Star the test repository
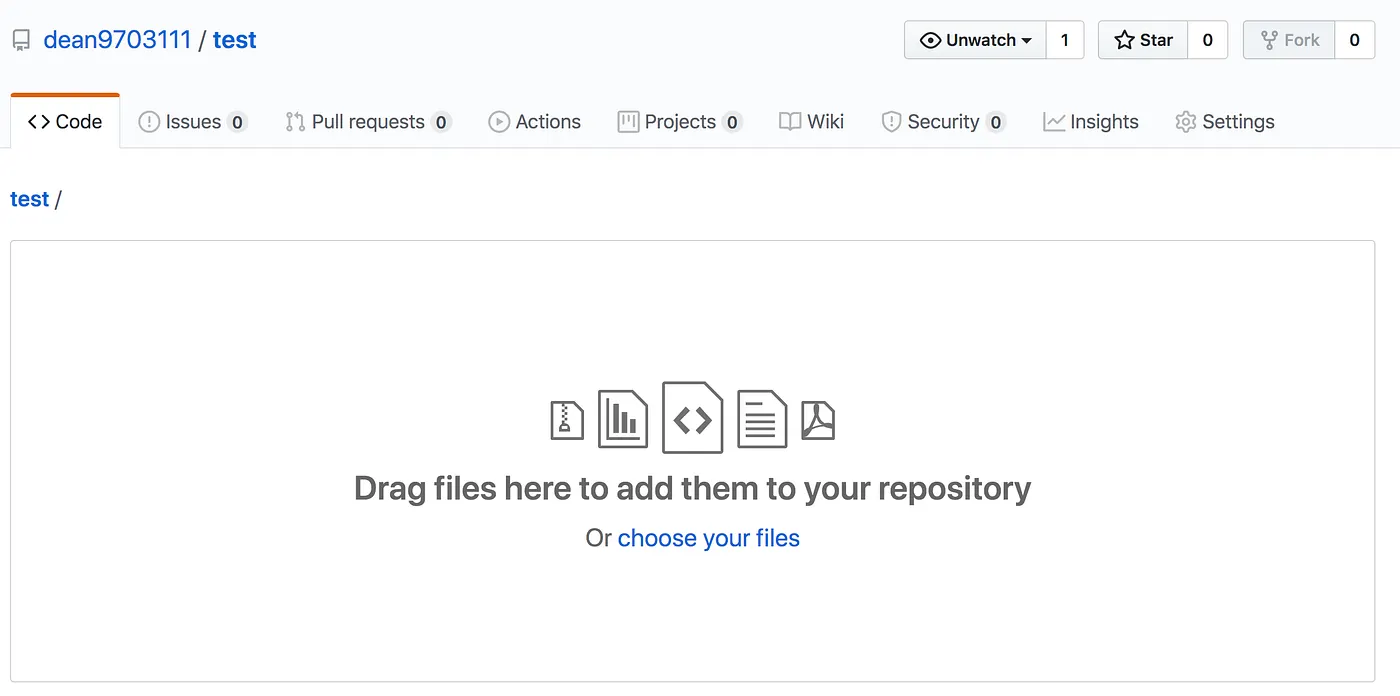Image resolution: width=1400 pixels, height=696 pixels. click(1143, 40)
